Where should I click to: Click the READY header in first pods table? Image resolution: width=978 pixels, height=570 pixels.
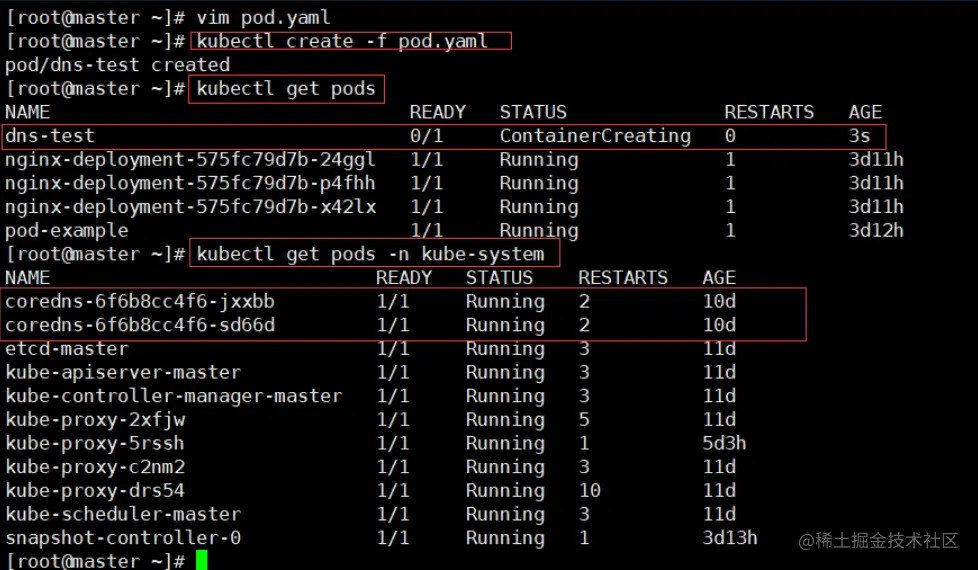click(437, 112)
